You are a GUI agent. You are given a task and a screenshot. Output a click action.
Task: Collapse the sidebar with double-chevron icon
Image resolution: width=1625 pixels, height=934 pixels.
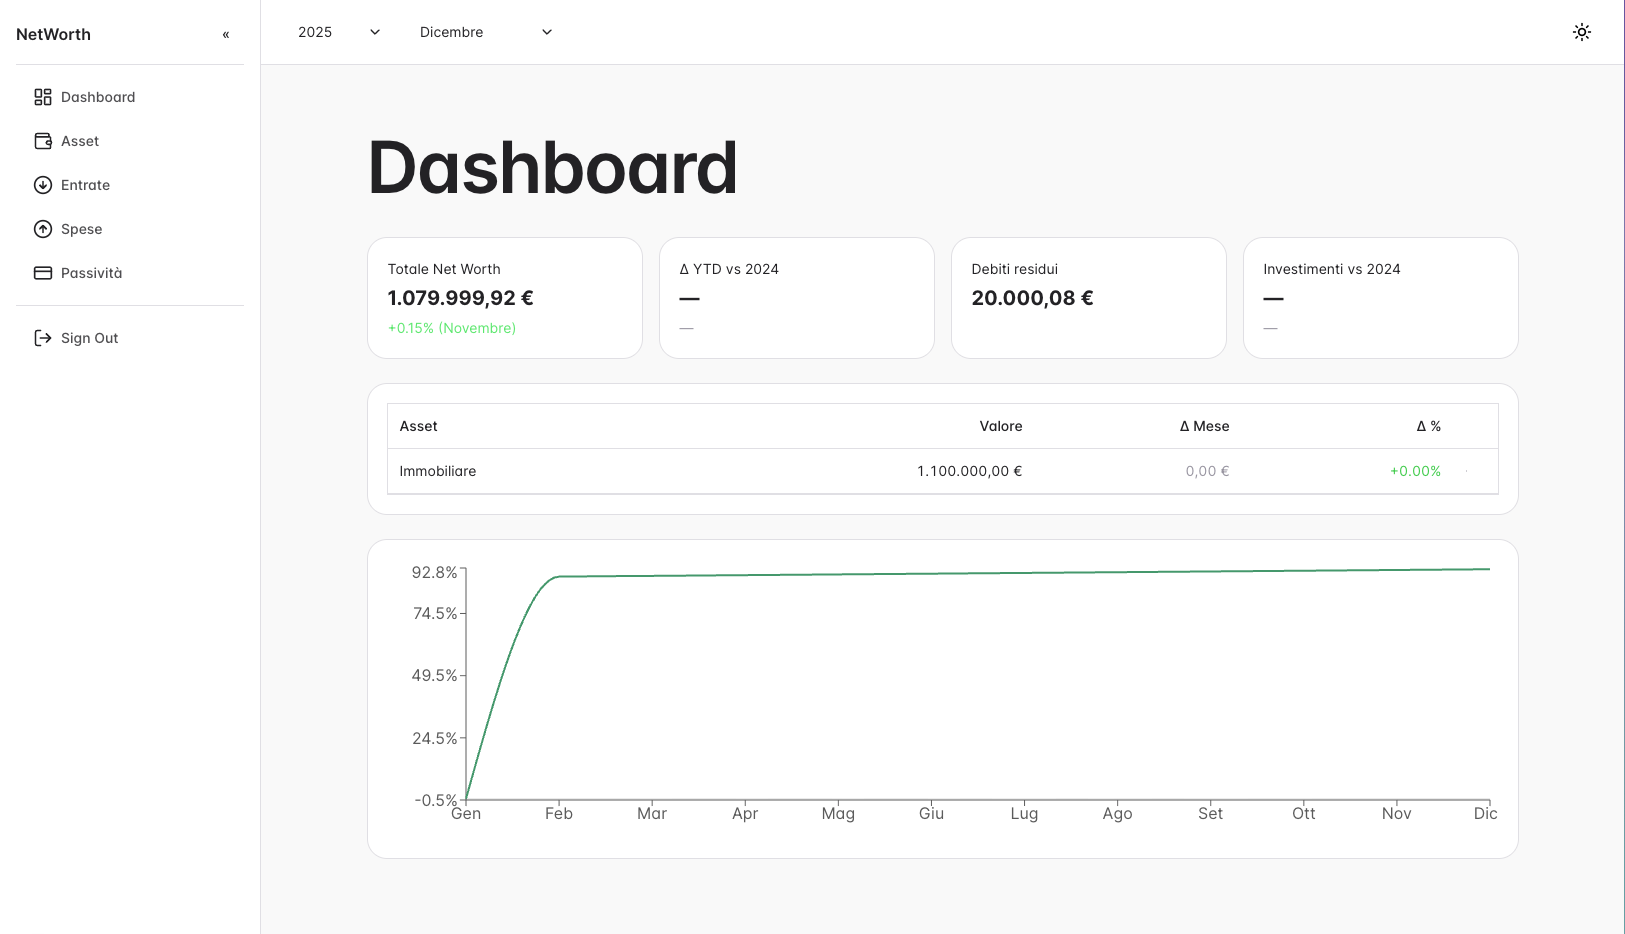click(226, 34)
